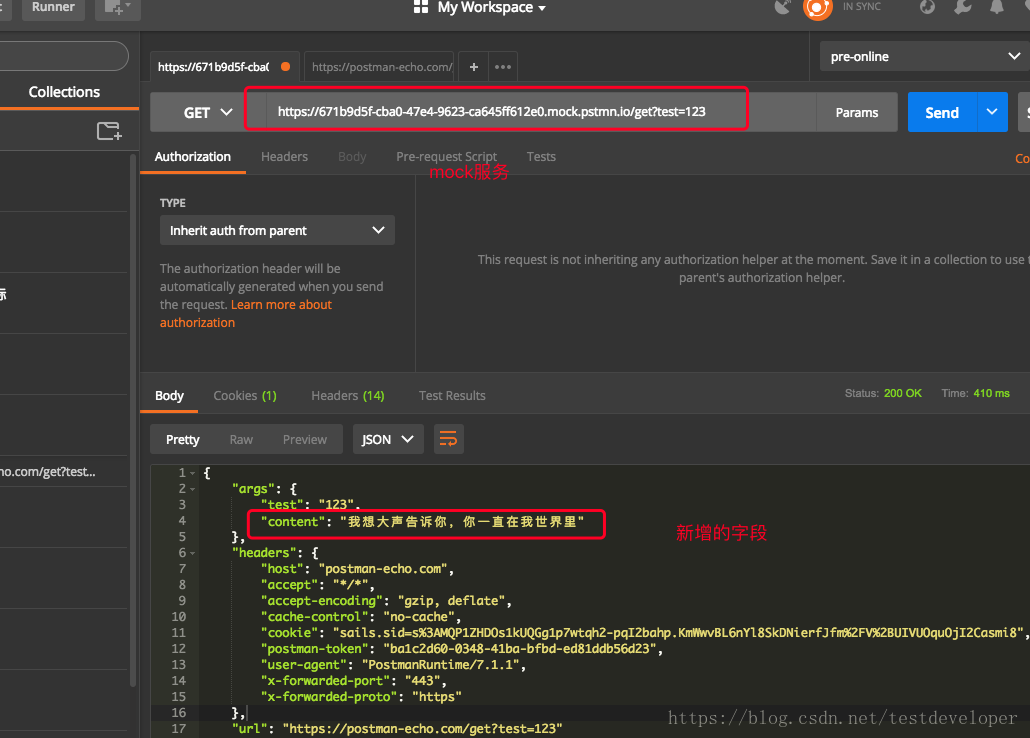
Task: Open tab options ellipsis menu
Action: pyautogui.click(x=503, y=67)
